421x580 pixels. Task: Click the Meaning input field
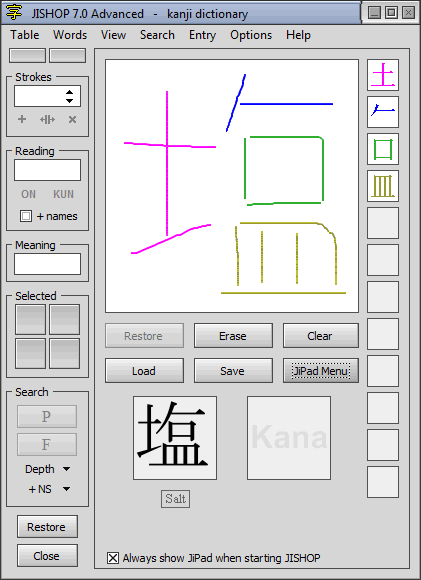tap(47, 264)
